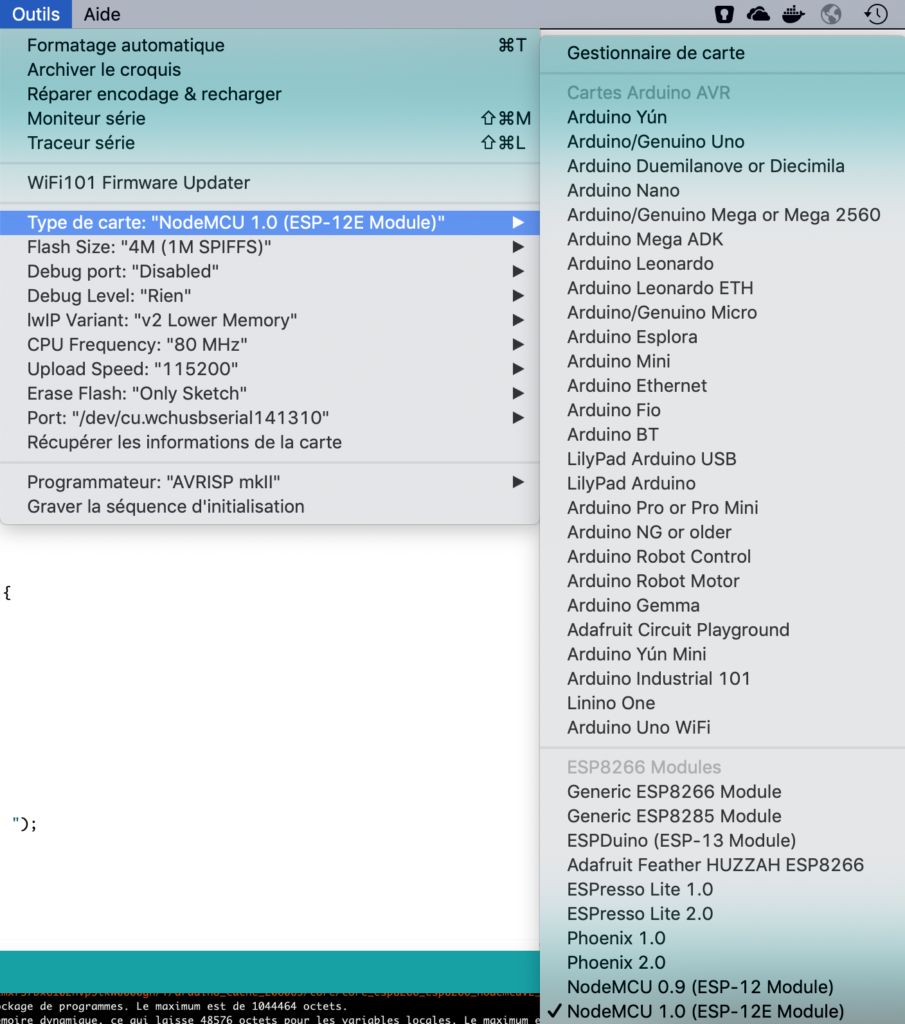Select Arduino/Genuino Mega or Mega 2560
Image resolution: width=905 pixels, height=1024 pixels.
click(722, 215)
